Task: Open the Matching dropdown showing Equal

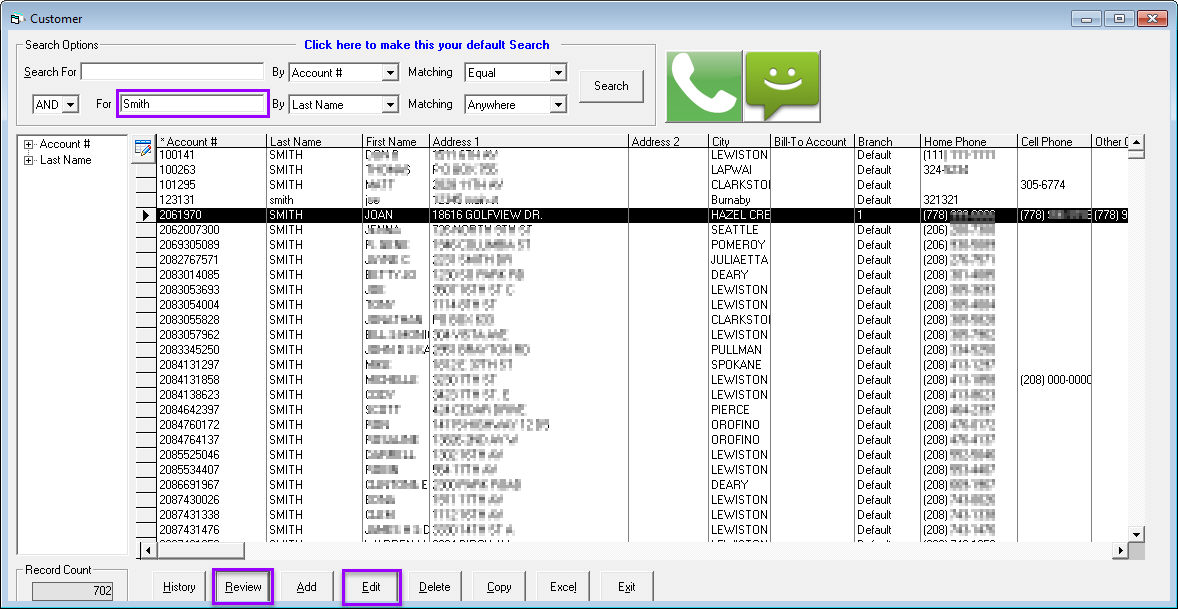Action: [x=557, y=73]
